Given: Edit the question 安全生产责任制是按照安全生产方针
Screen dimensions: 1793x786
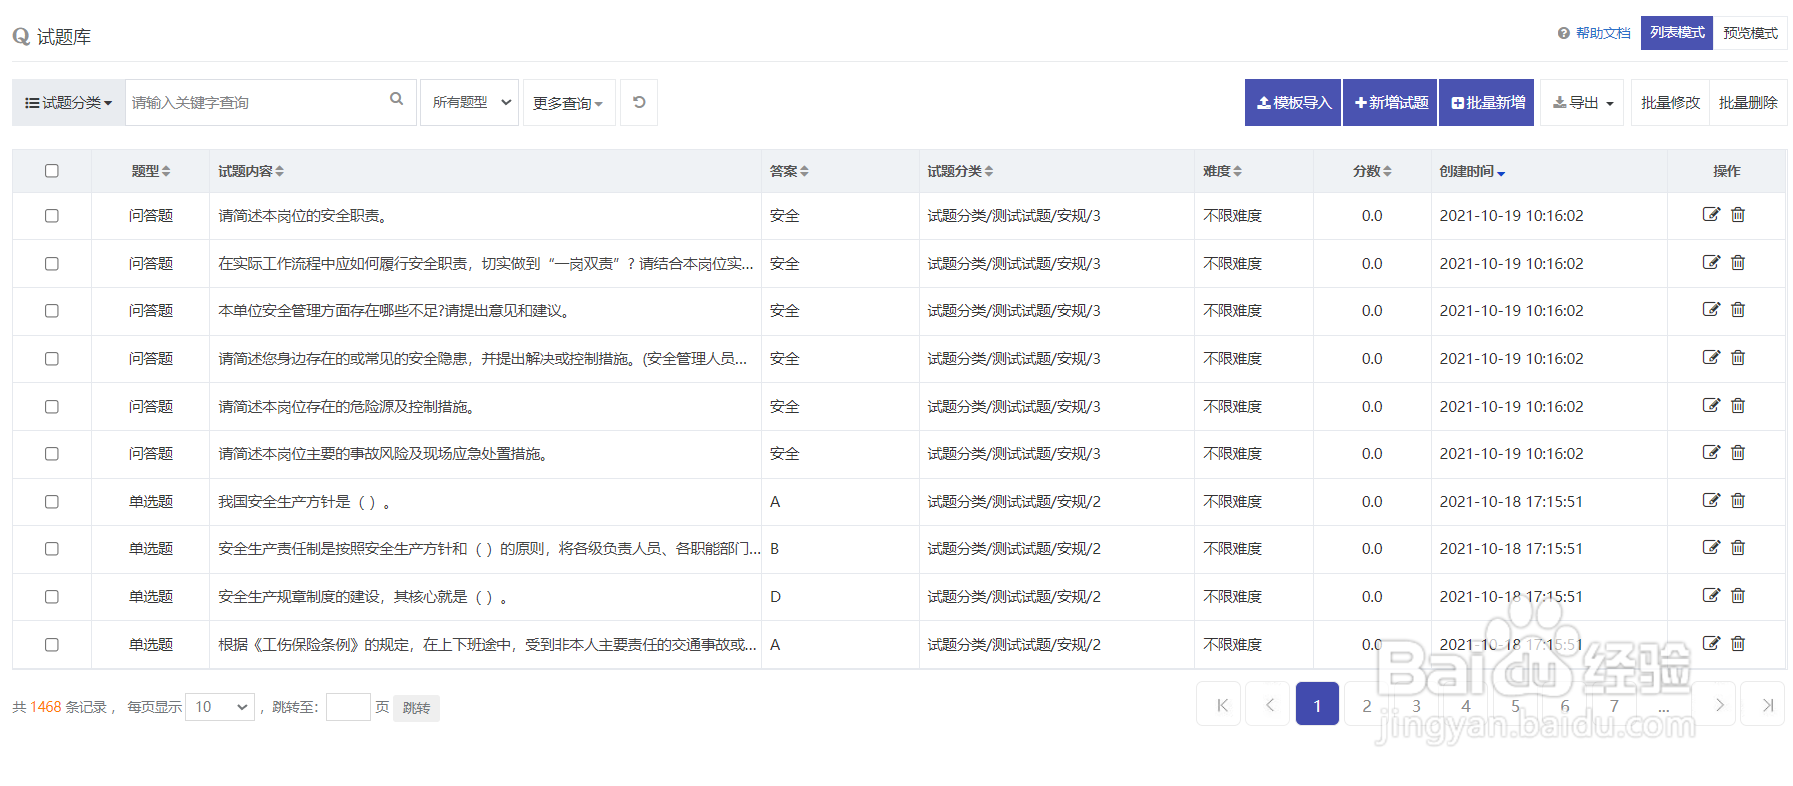Looking at the screenshot, I should (x=1711, y=547).
